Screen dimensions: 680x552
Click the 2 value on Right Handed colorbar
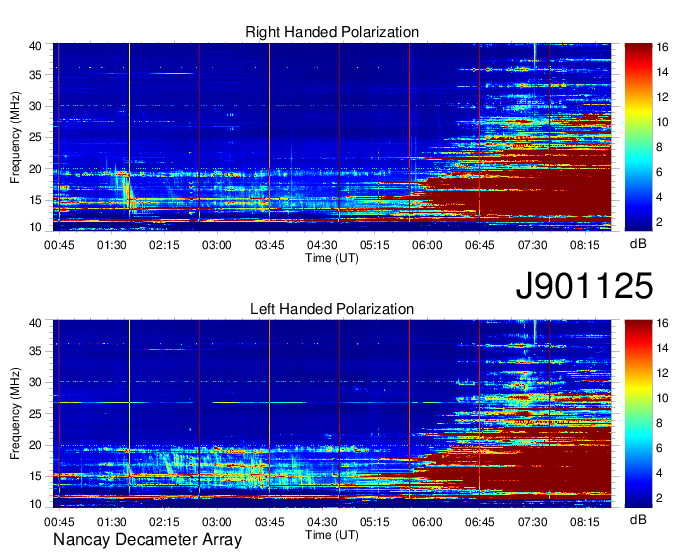click(659, 222)
